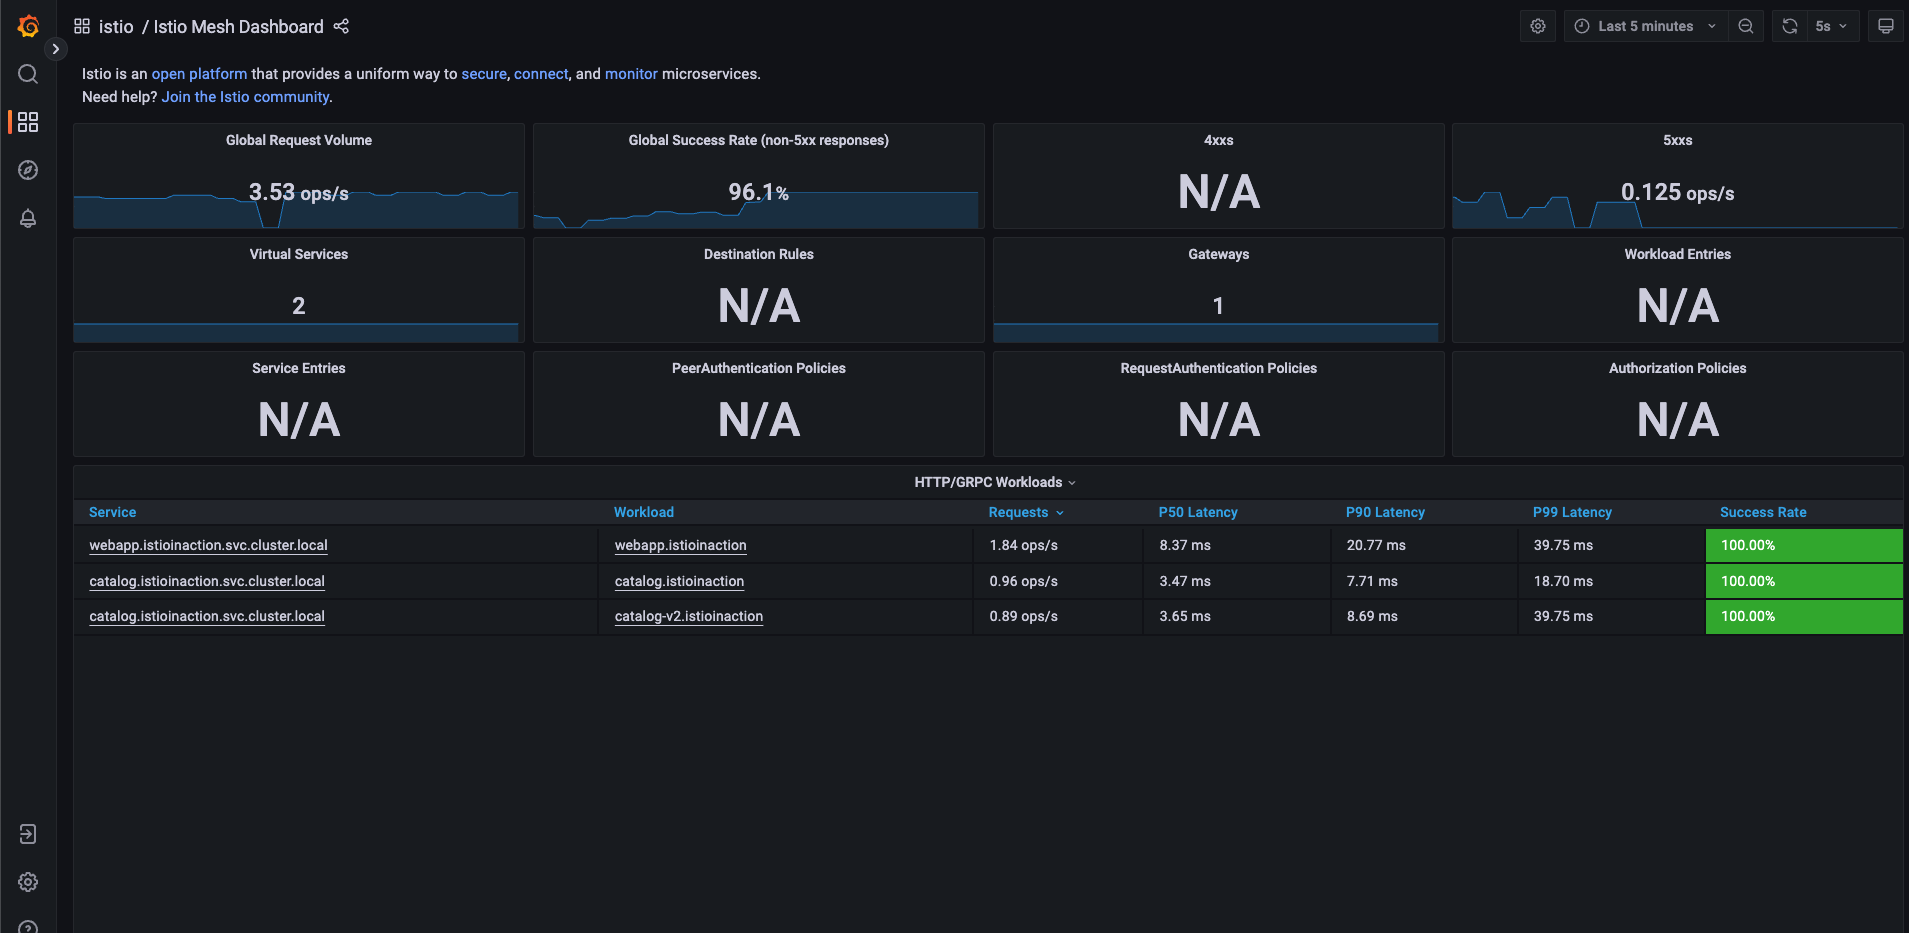This screenshot has width=1909, height=933.
Task: Open the 4xxs panel title menu
Action: 1218,140
